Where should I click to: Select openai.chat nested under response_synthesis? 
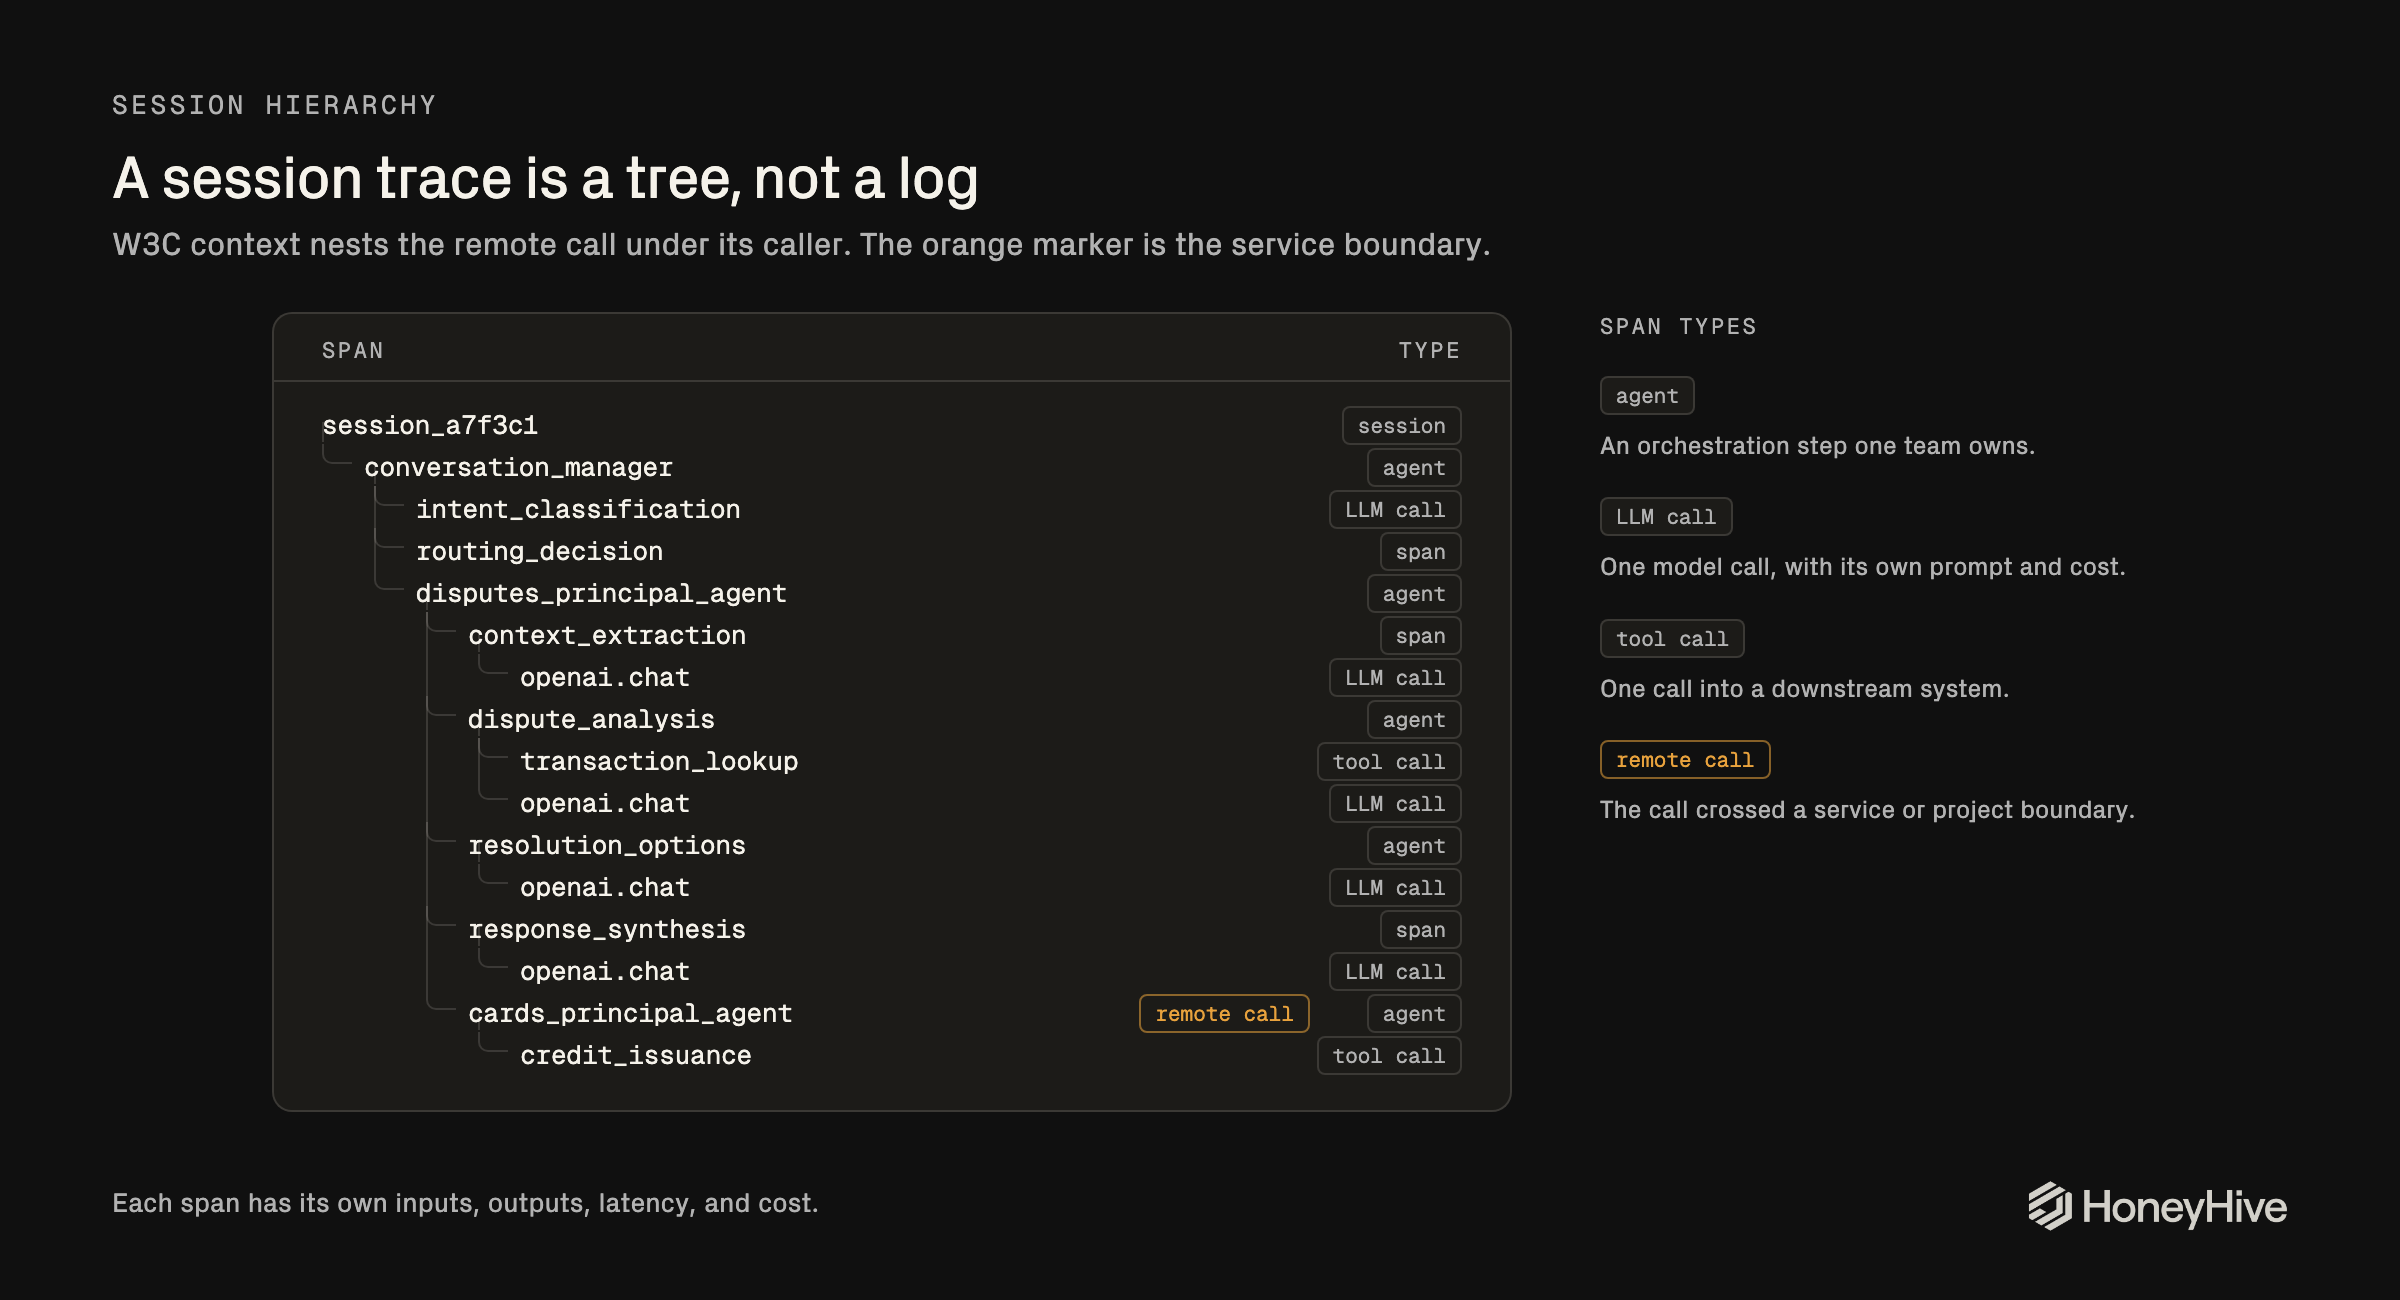pos(605,972)
